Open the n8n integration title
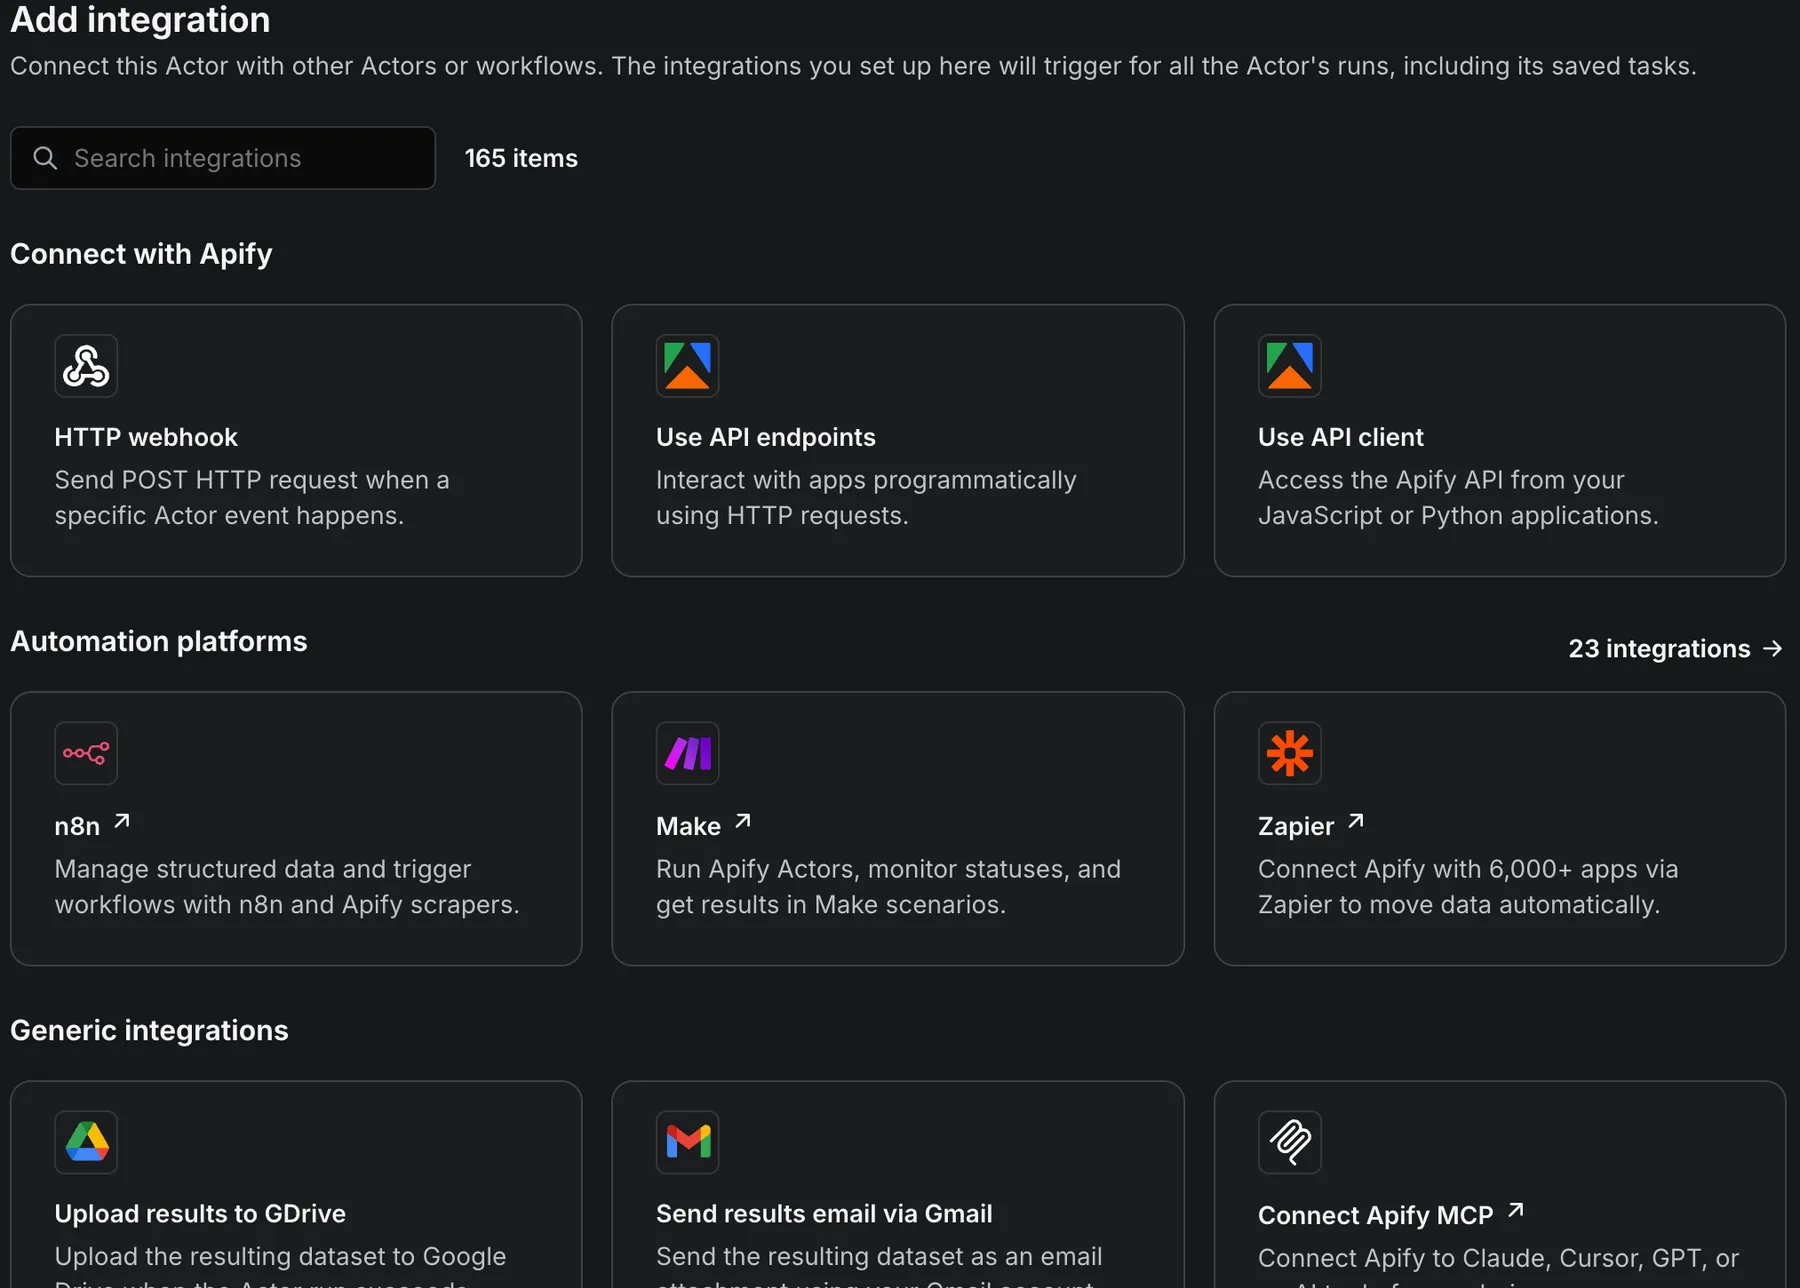This screenshot has height=1288, width=1800. click(77, 826)
